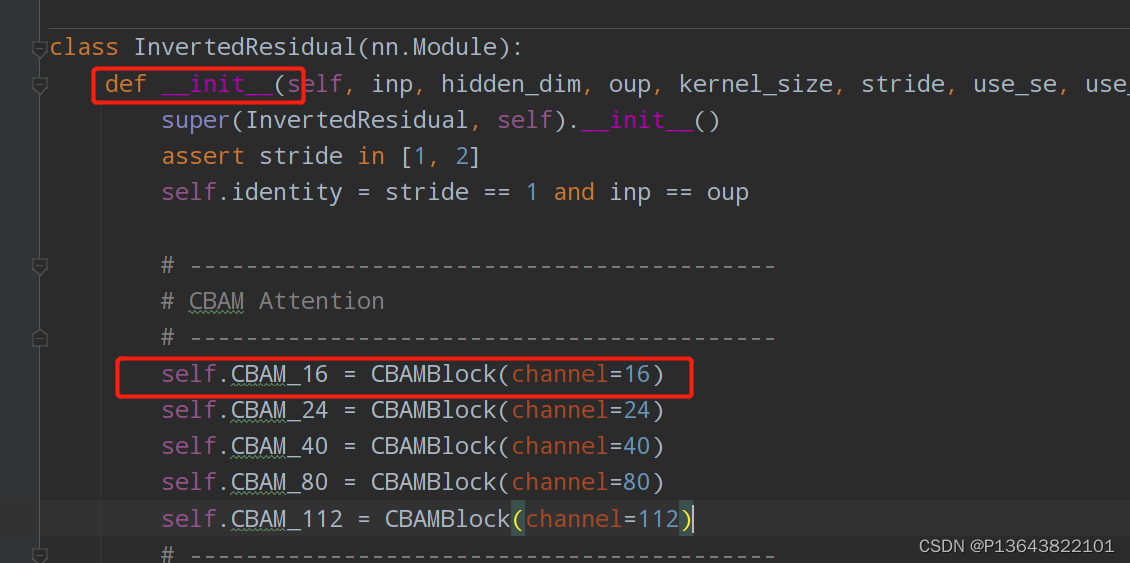This screenshot has height=563, width=1130.
Task: Collapse the InvertedResidual class fold marker
Action: 40,49
